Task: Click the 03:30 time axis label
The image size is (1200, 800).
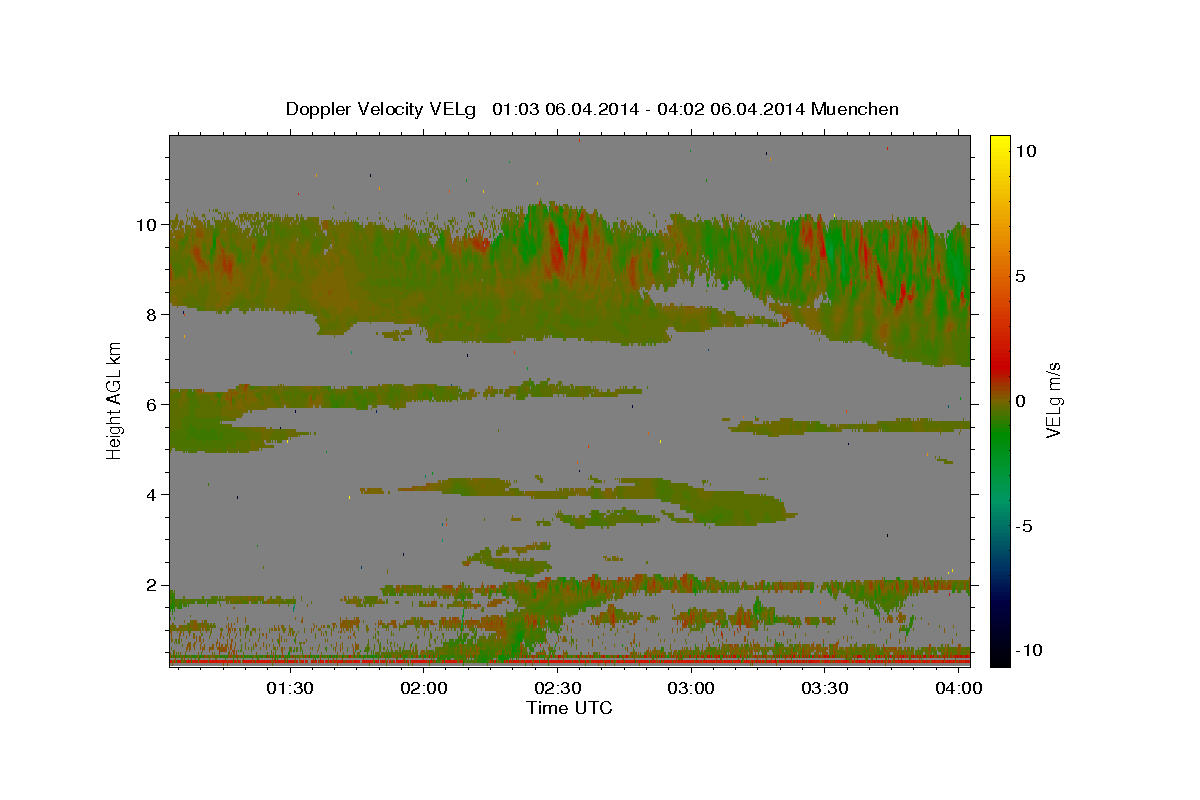Action: 825,688
